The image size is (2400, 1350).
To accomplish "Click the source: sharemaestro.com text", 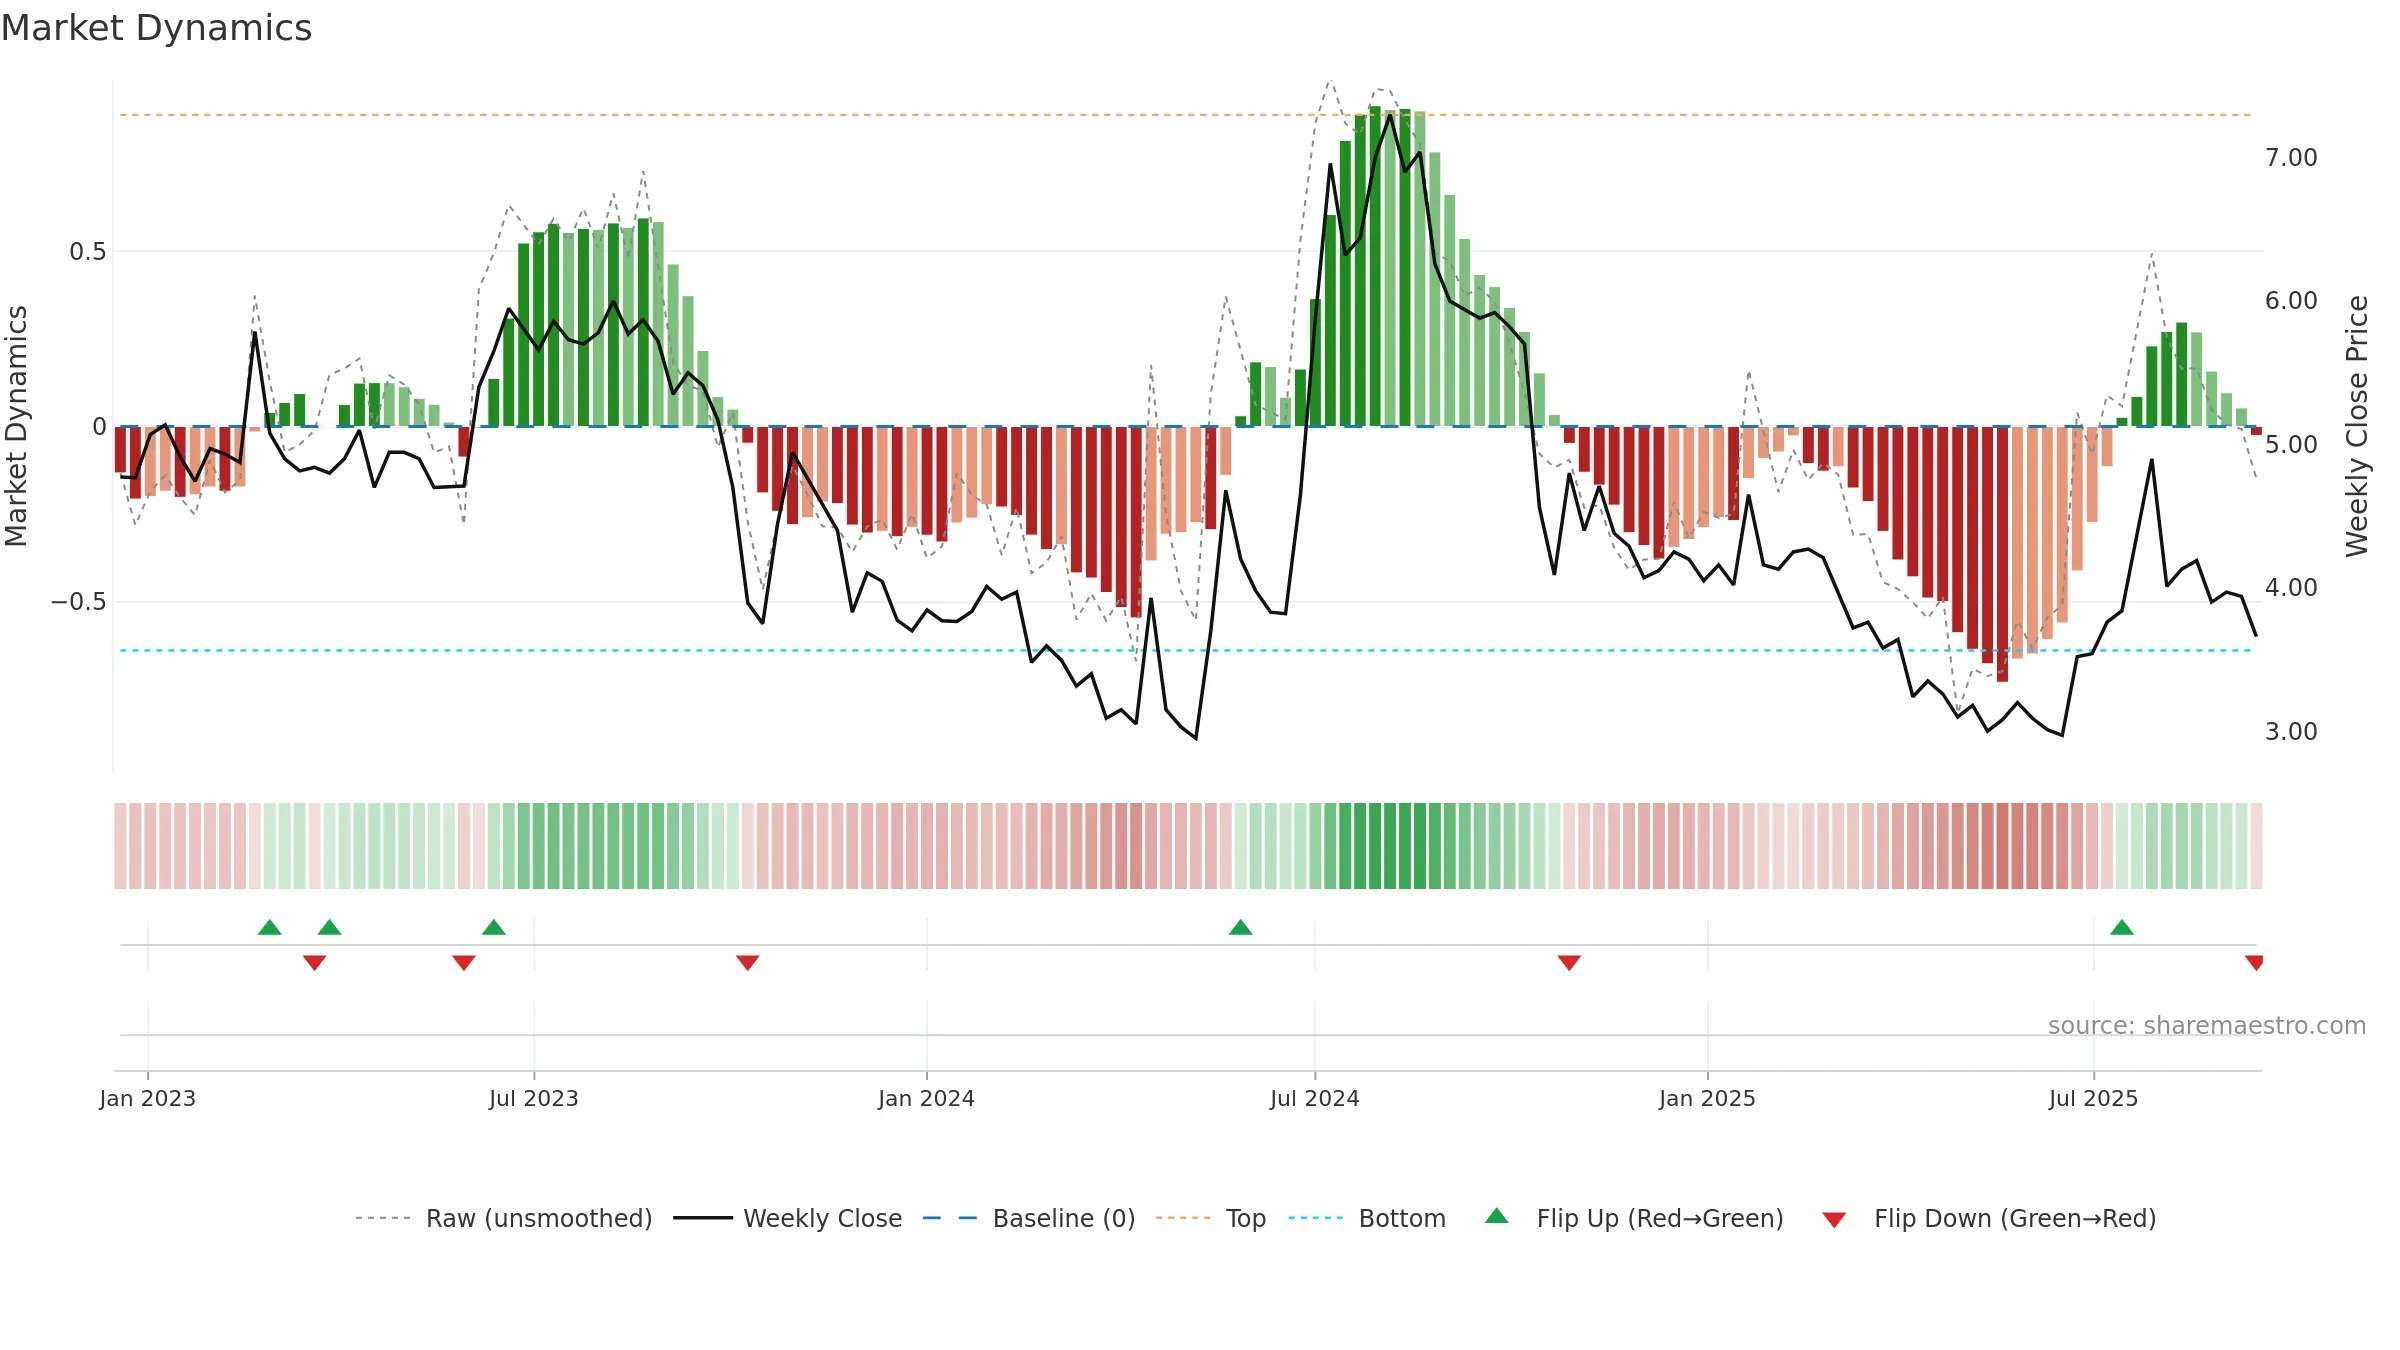I will 2207,1026.
